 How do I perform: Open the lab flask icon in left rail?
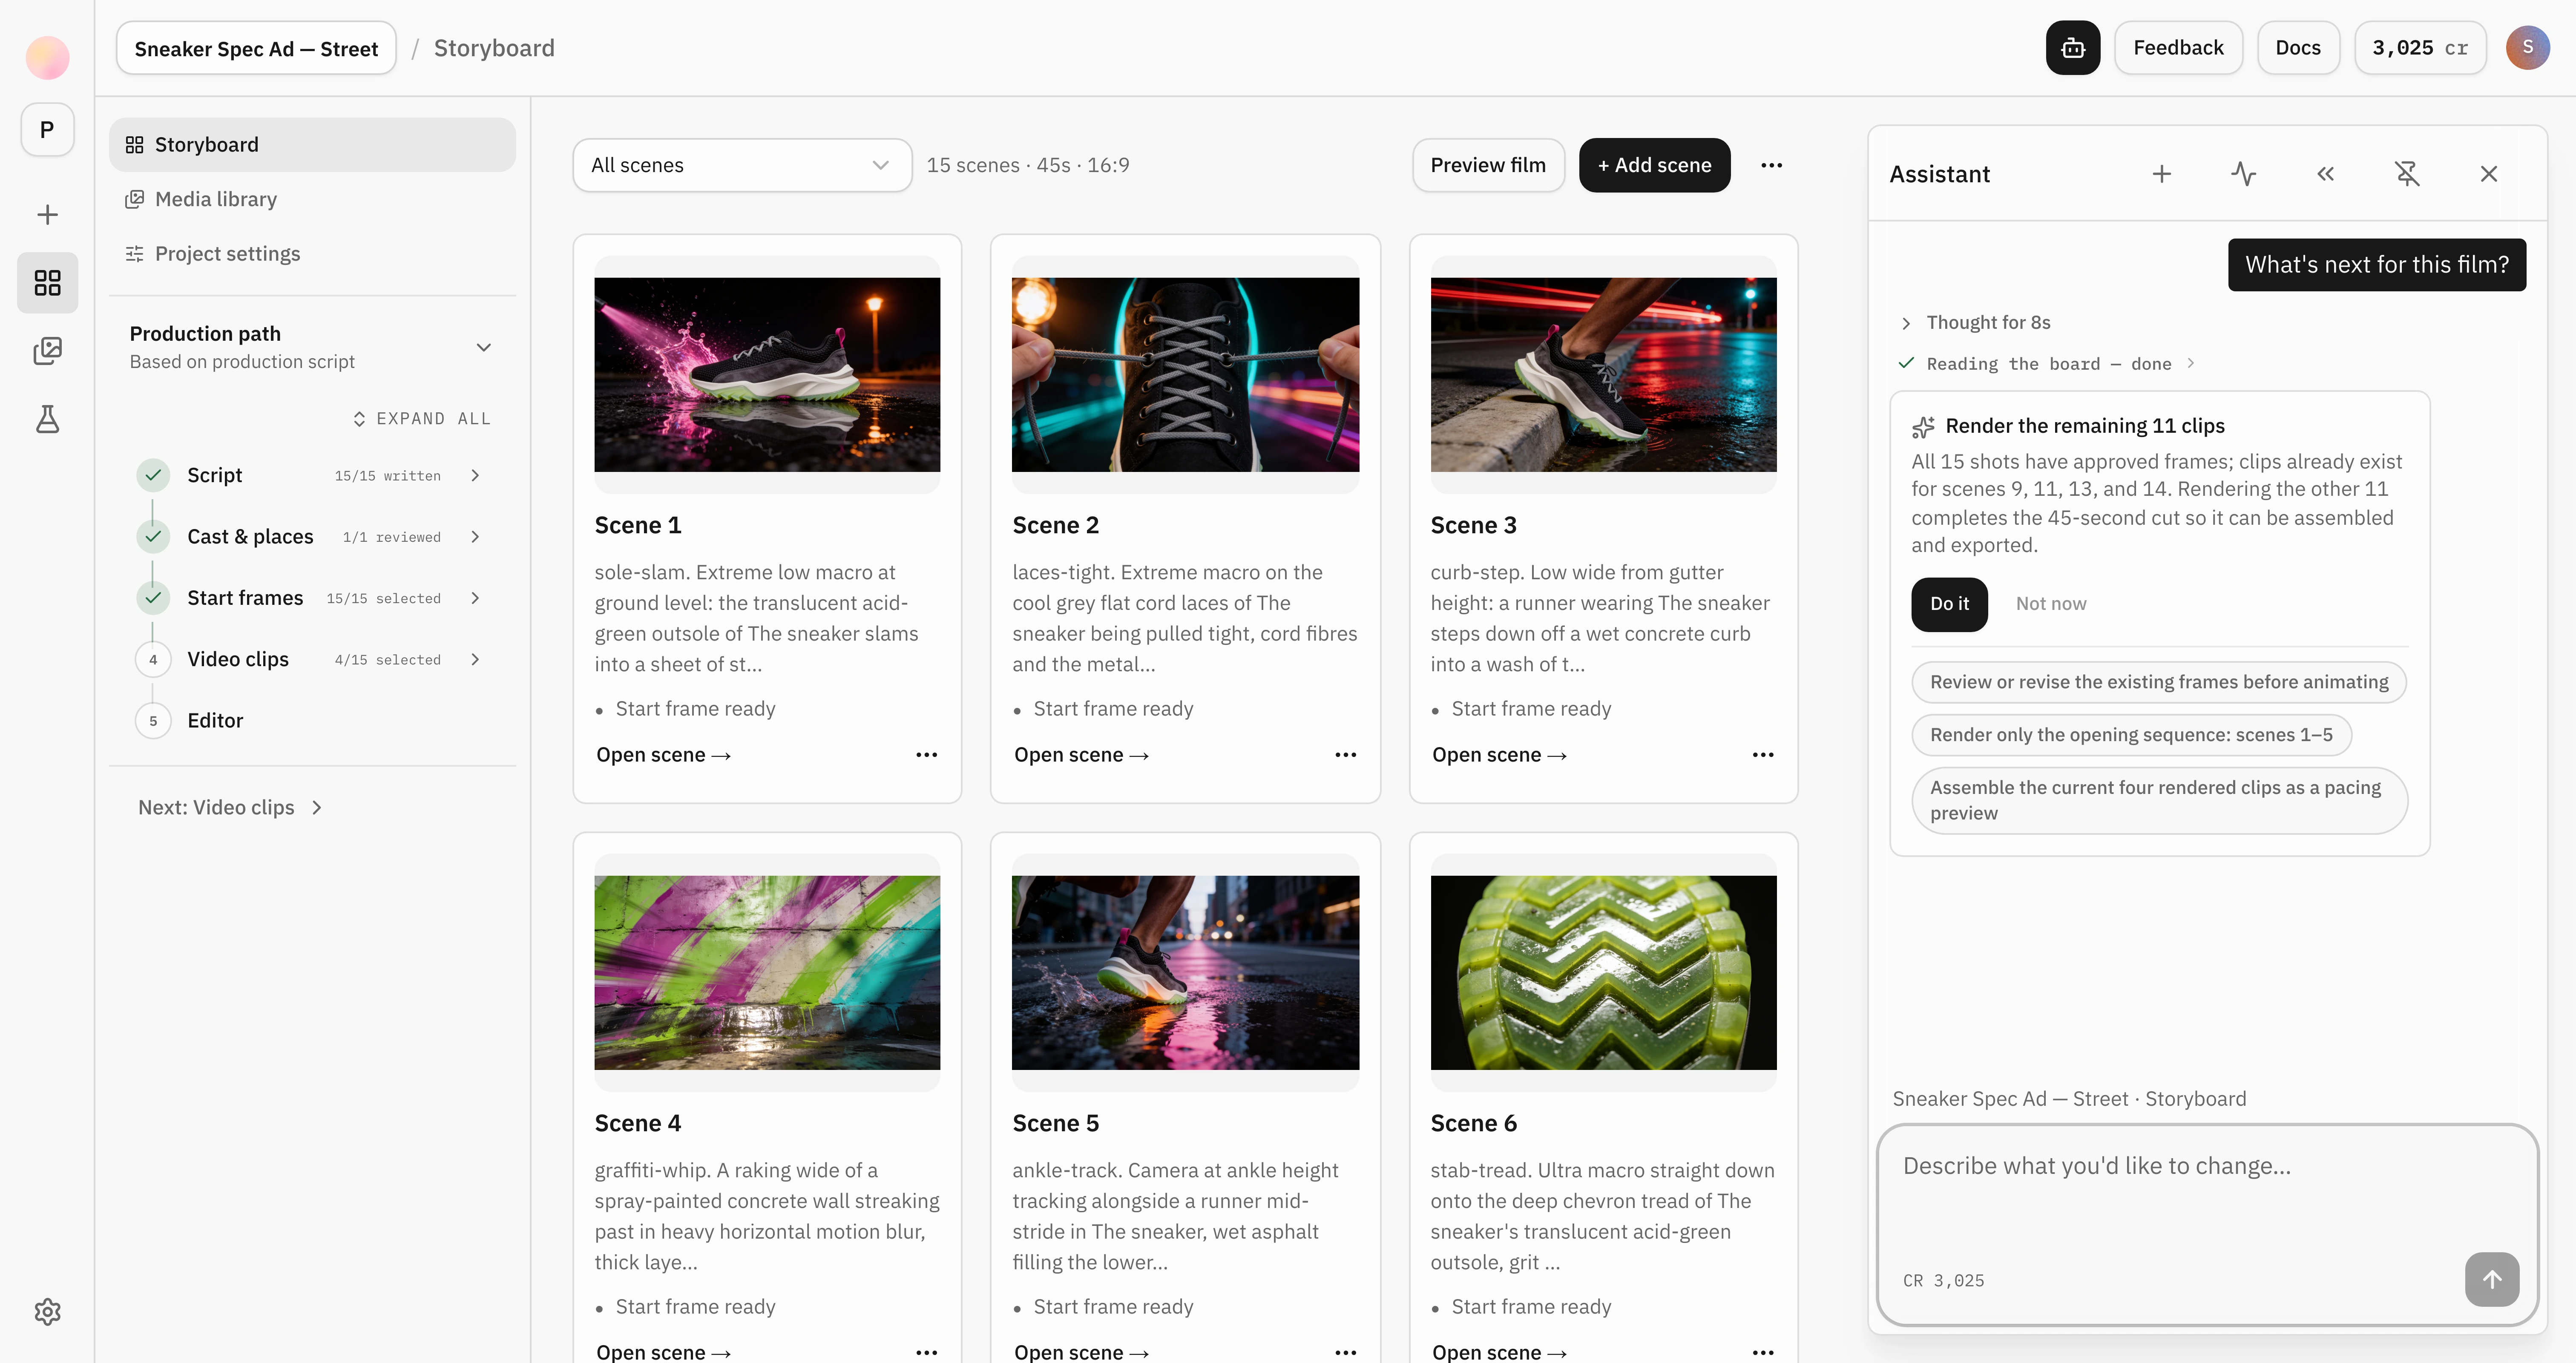tap(47, 419)
